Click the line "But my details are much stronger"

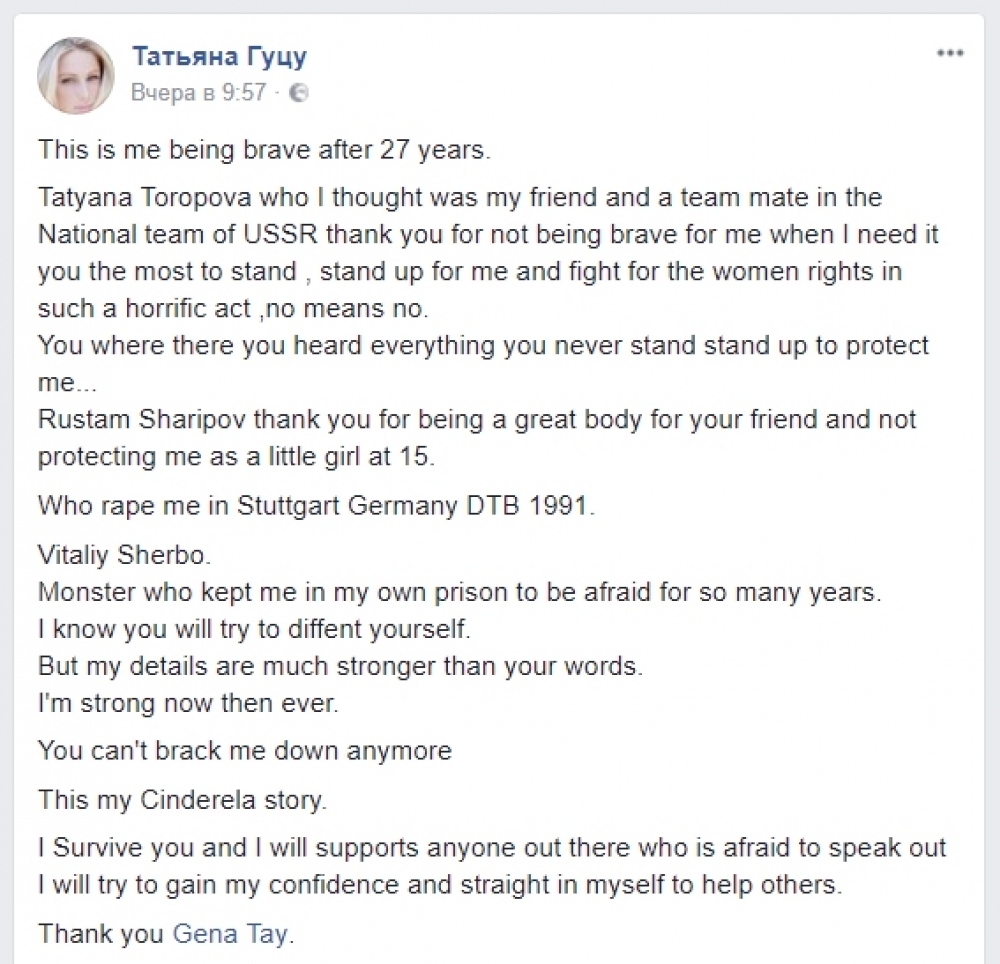(x=339, y=666)
